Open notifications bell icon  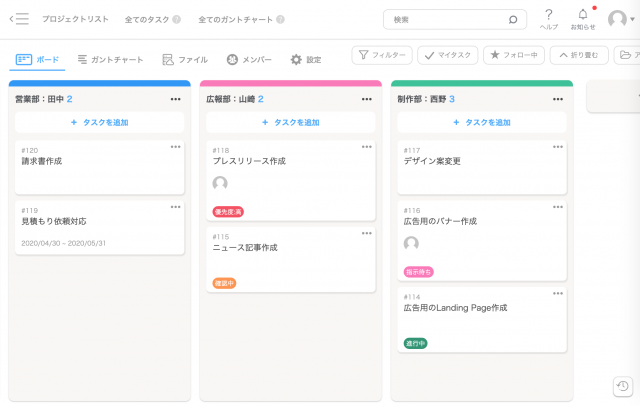pyautogui.click(x=583, y=15)
